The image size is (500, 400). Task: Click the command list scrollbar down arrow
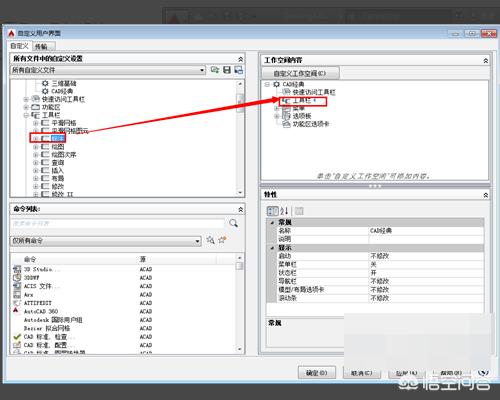[x=239, y=349]
